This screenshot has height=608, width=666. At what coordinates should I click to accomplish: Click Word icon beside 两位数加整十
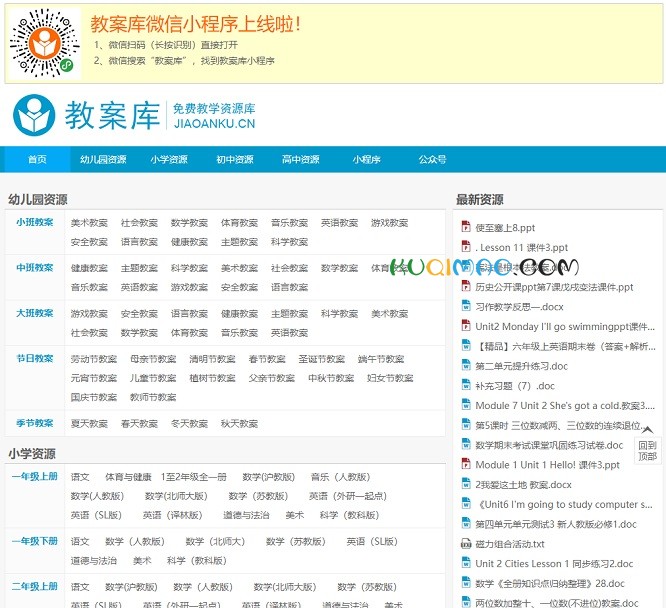click(x=466, y=602)
